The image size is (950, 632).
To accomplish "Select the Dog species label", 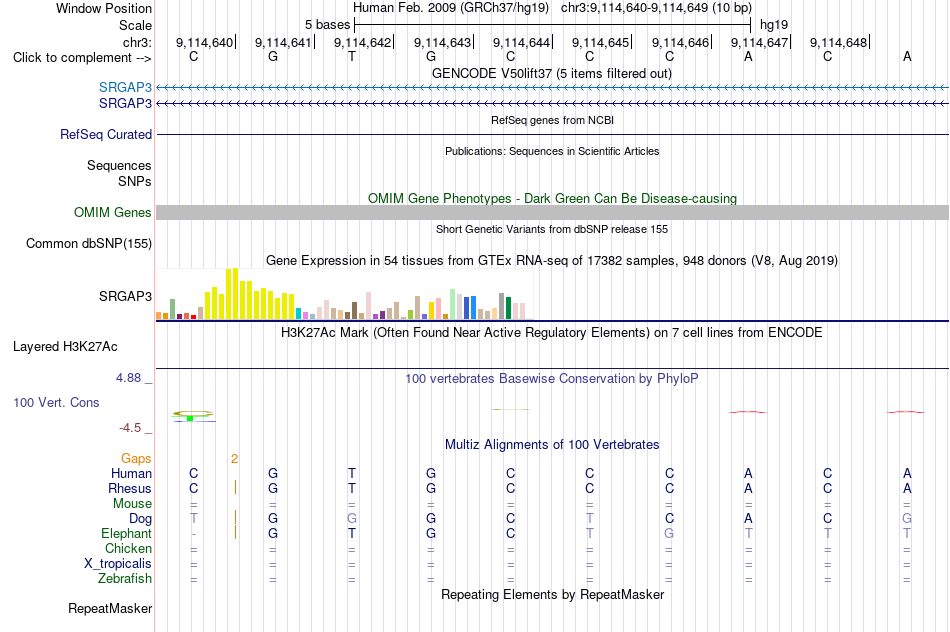I will tap(141, 519).
